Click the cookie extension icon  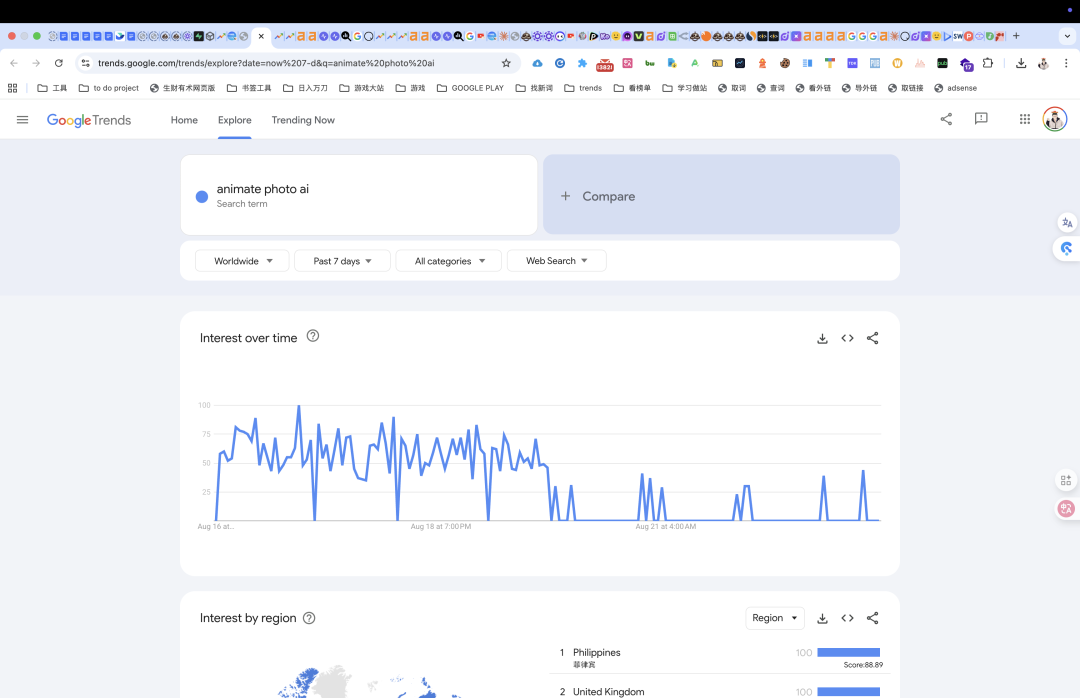pyautogui.click(x=785, y=63)
